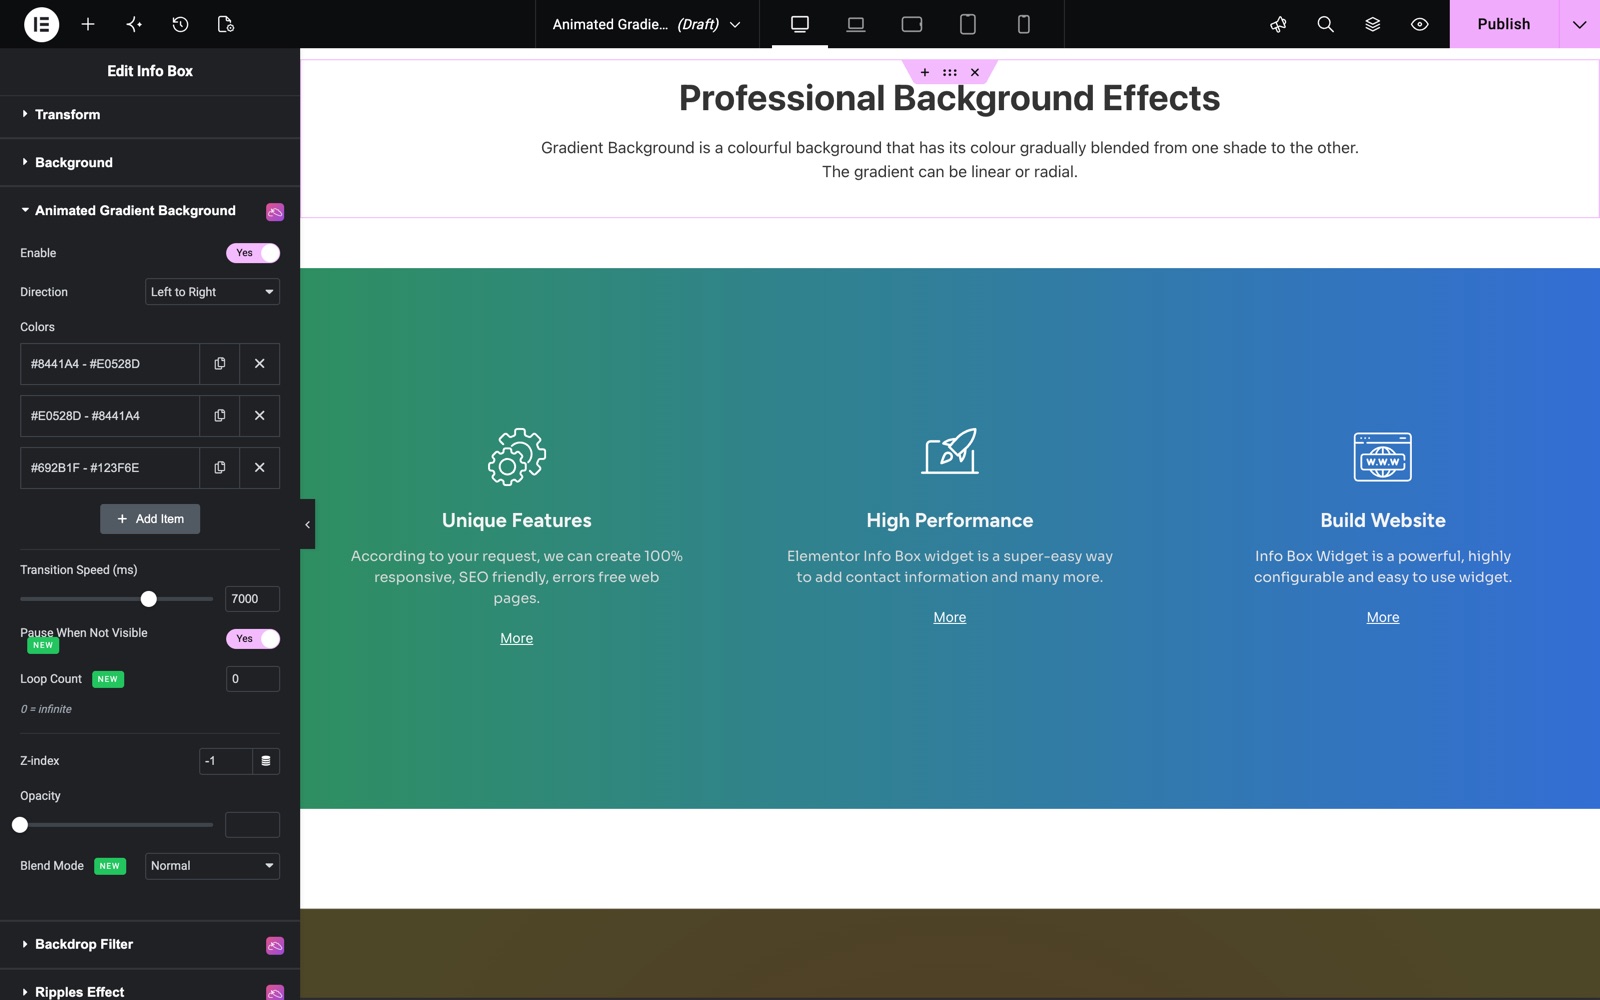Open the AI sparkle tool
Screen dimensions: 1600x1000
point(134,24)
